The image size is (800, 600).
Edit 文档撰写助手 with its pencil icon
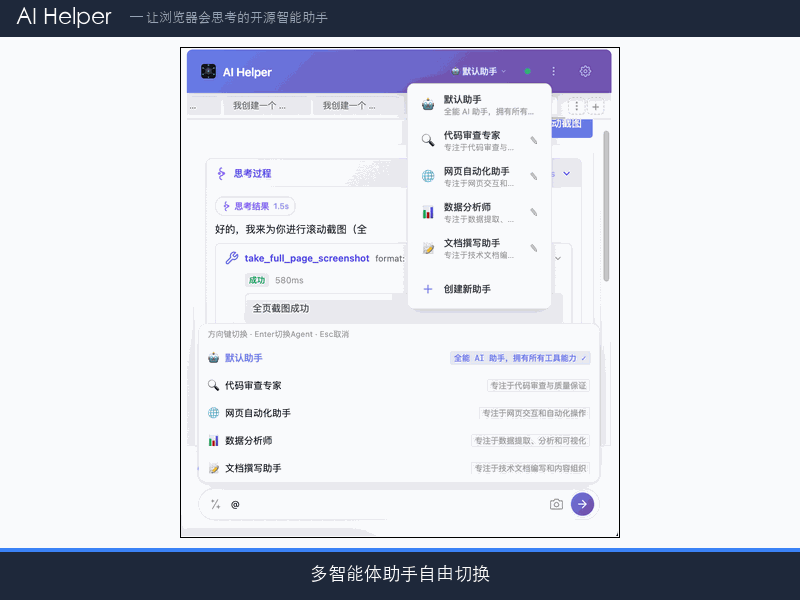(534, 248)
